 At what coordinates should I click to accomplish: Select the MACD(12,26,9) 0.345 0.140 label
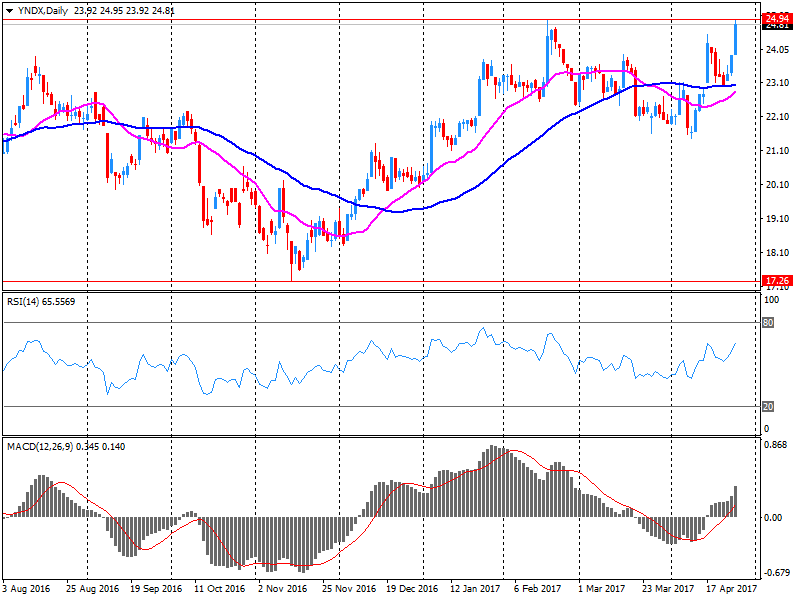pyautogui.click(x=66, y=446)
